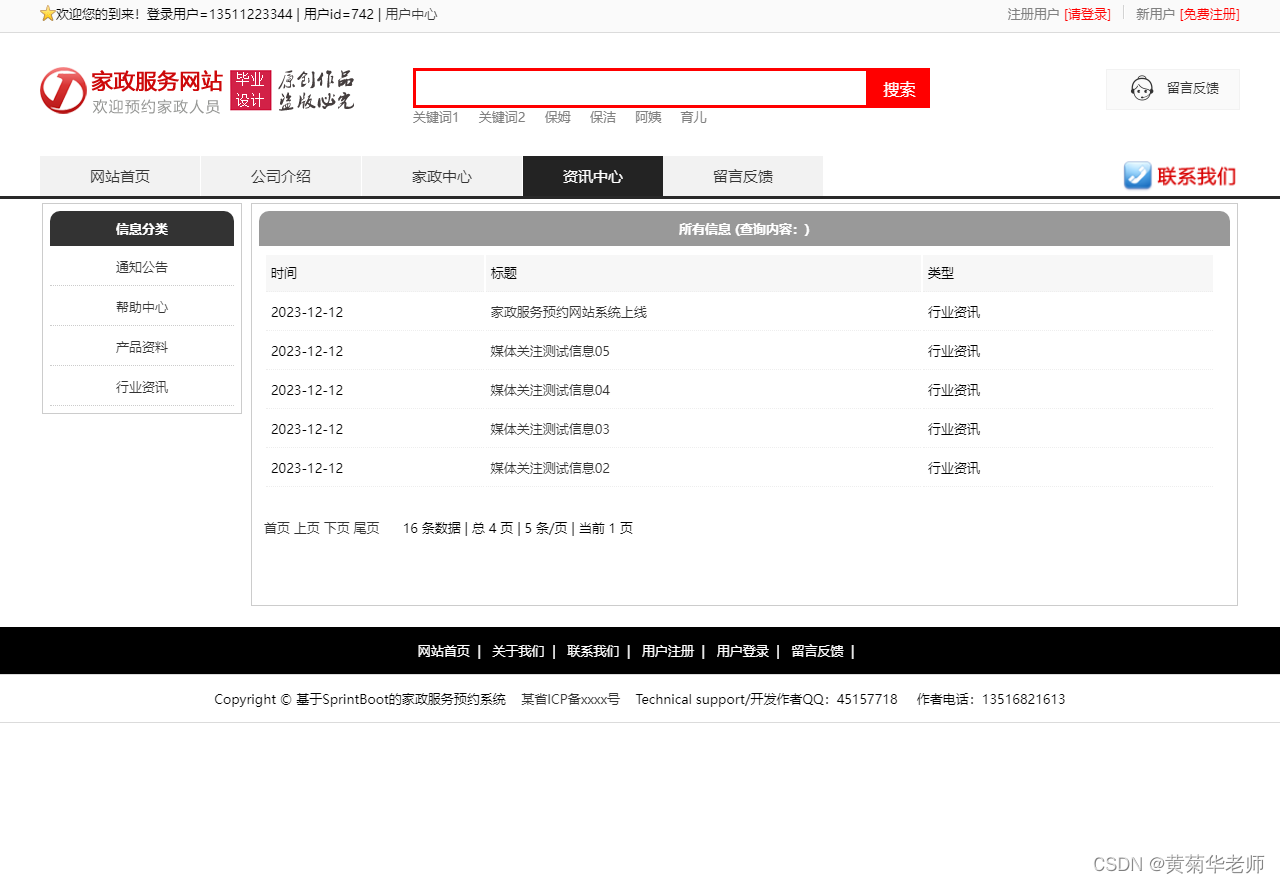
Task: Click the red 搜索 button
Action: (899, 88)
